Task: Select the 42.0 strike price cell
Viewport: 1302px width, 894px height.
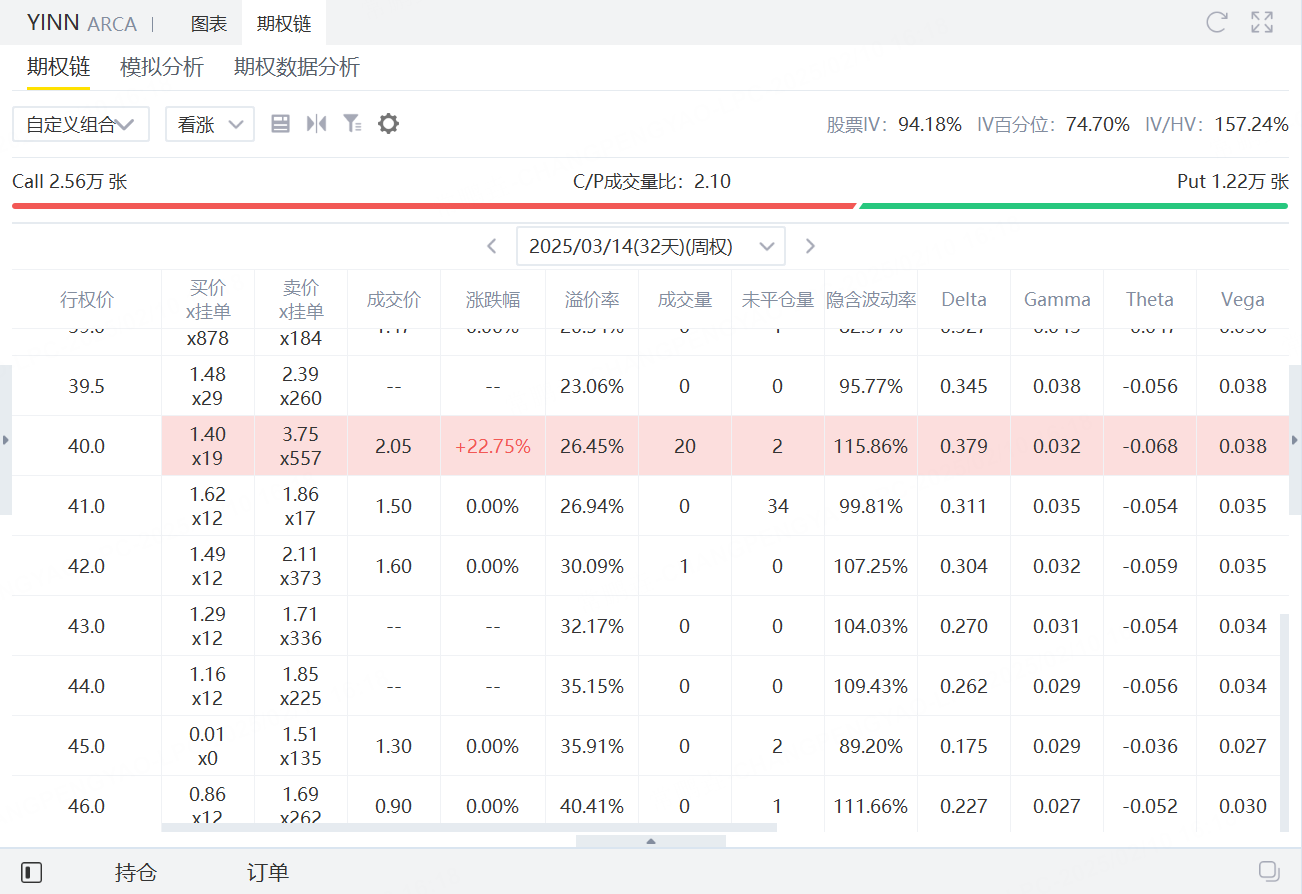Action: (87, 566)
